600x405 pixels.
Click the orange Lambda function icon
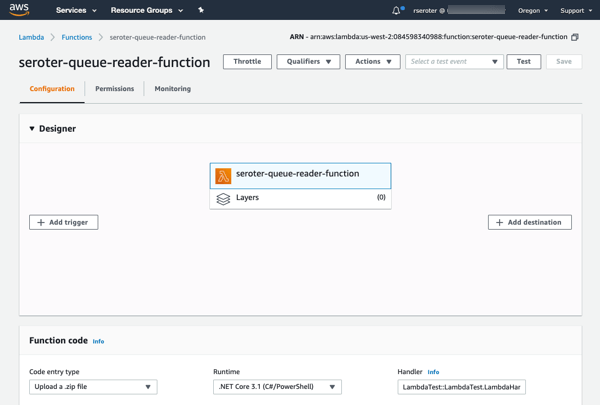pyautogui.click(x=223, y=175)
